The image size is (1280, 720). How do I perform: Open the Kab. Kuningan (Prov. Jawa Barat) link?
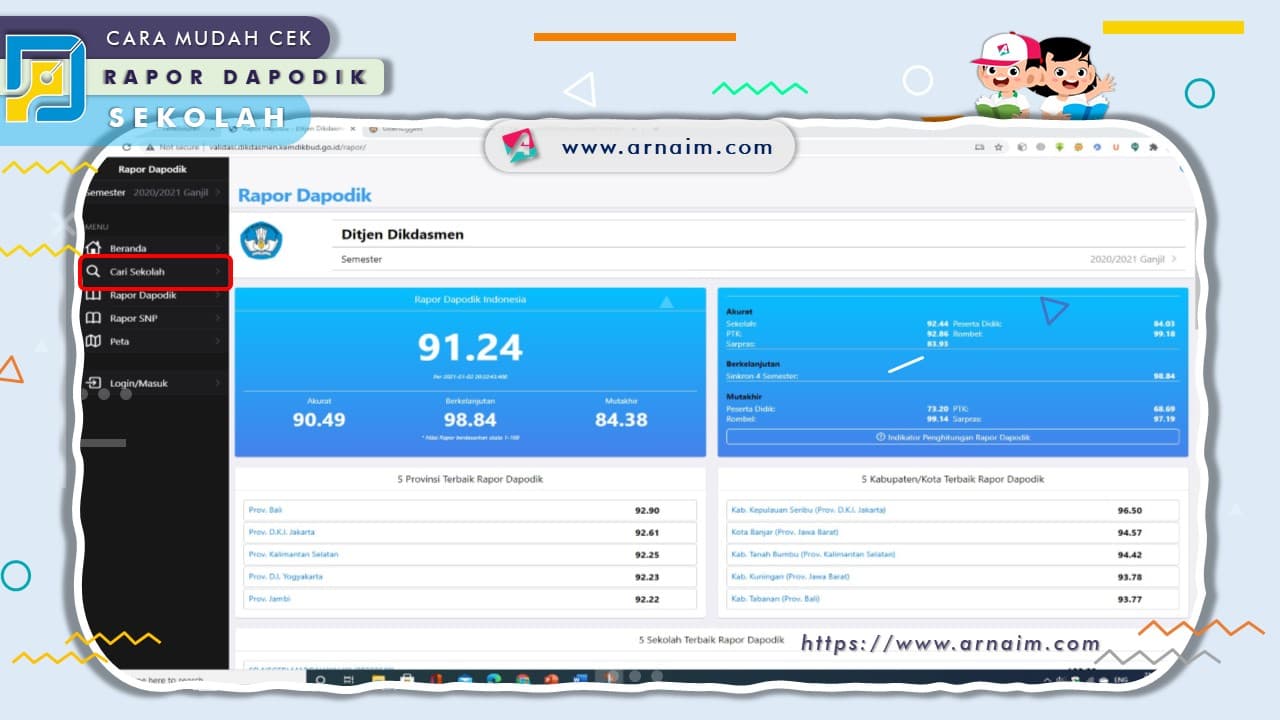pos(790,576)
